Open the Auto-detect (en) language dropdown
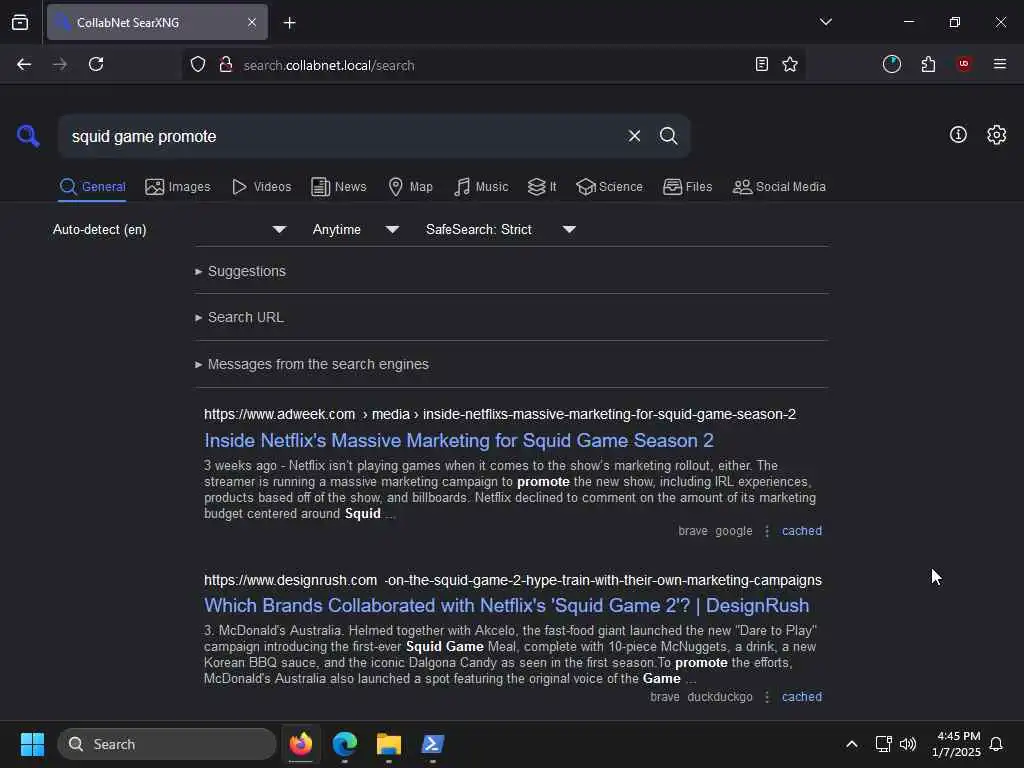The height and width of the screenshot is (768, 1024). point(169,229)
